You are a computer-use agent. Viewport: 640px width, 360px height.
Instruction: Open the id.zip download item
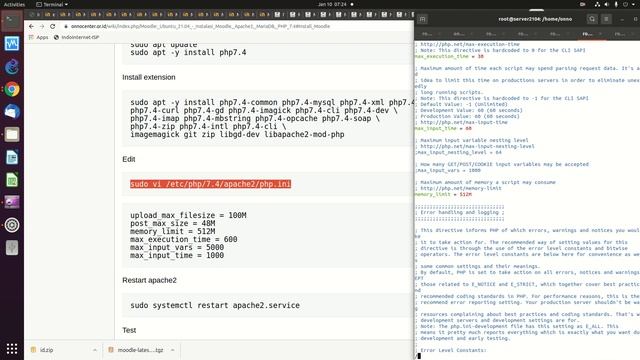tap(43, 350)
